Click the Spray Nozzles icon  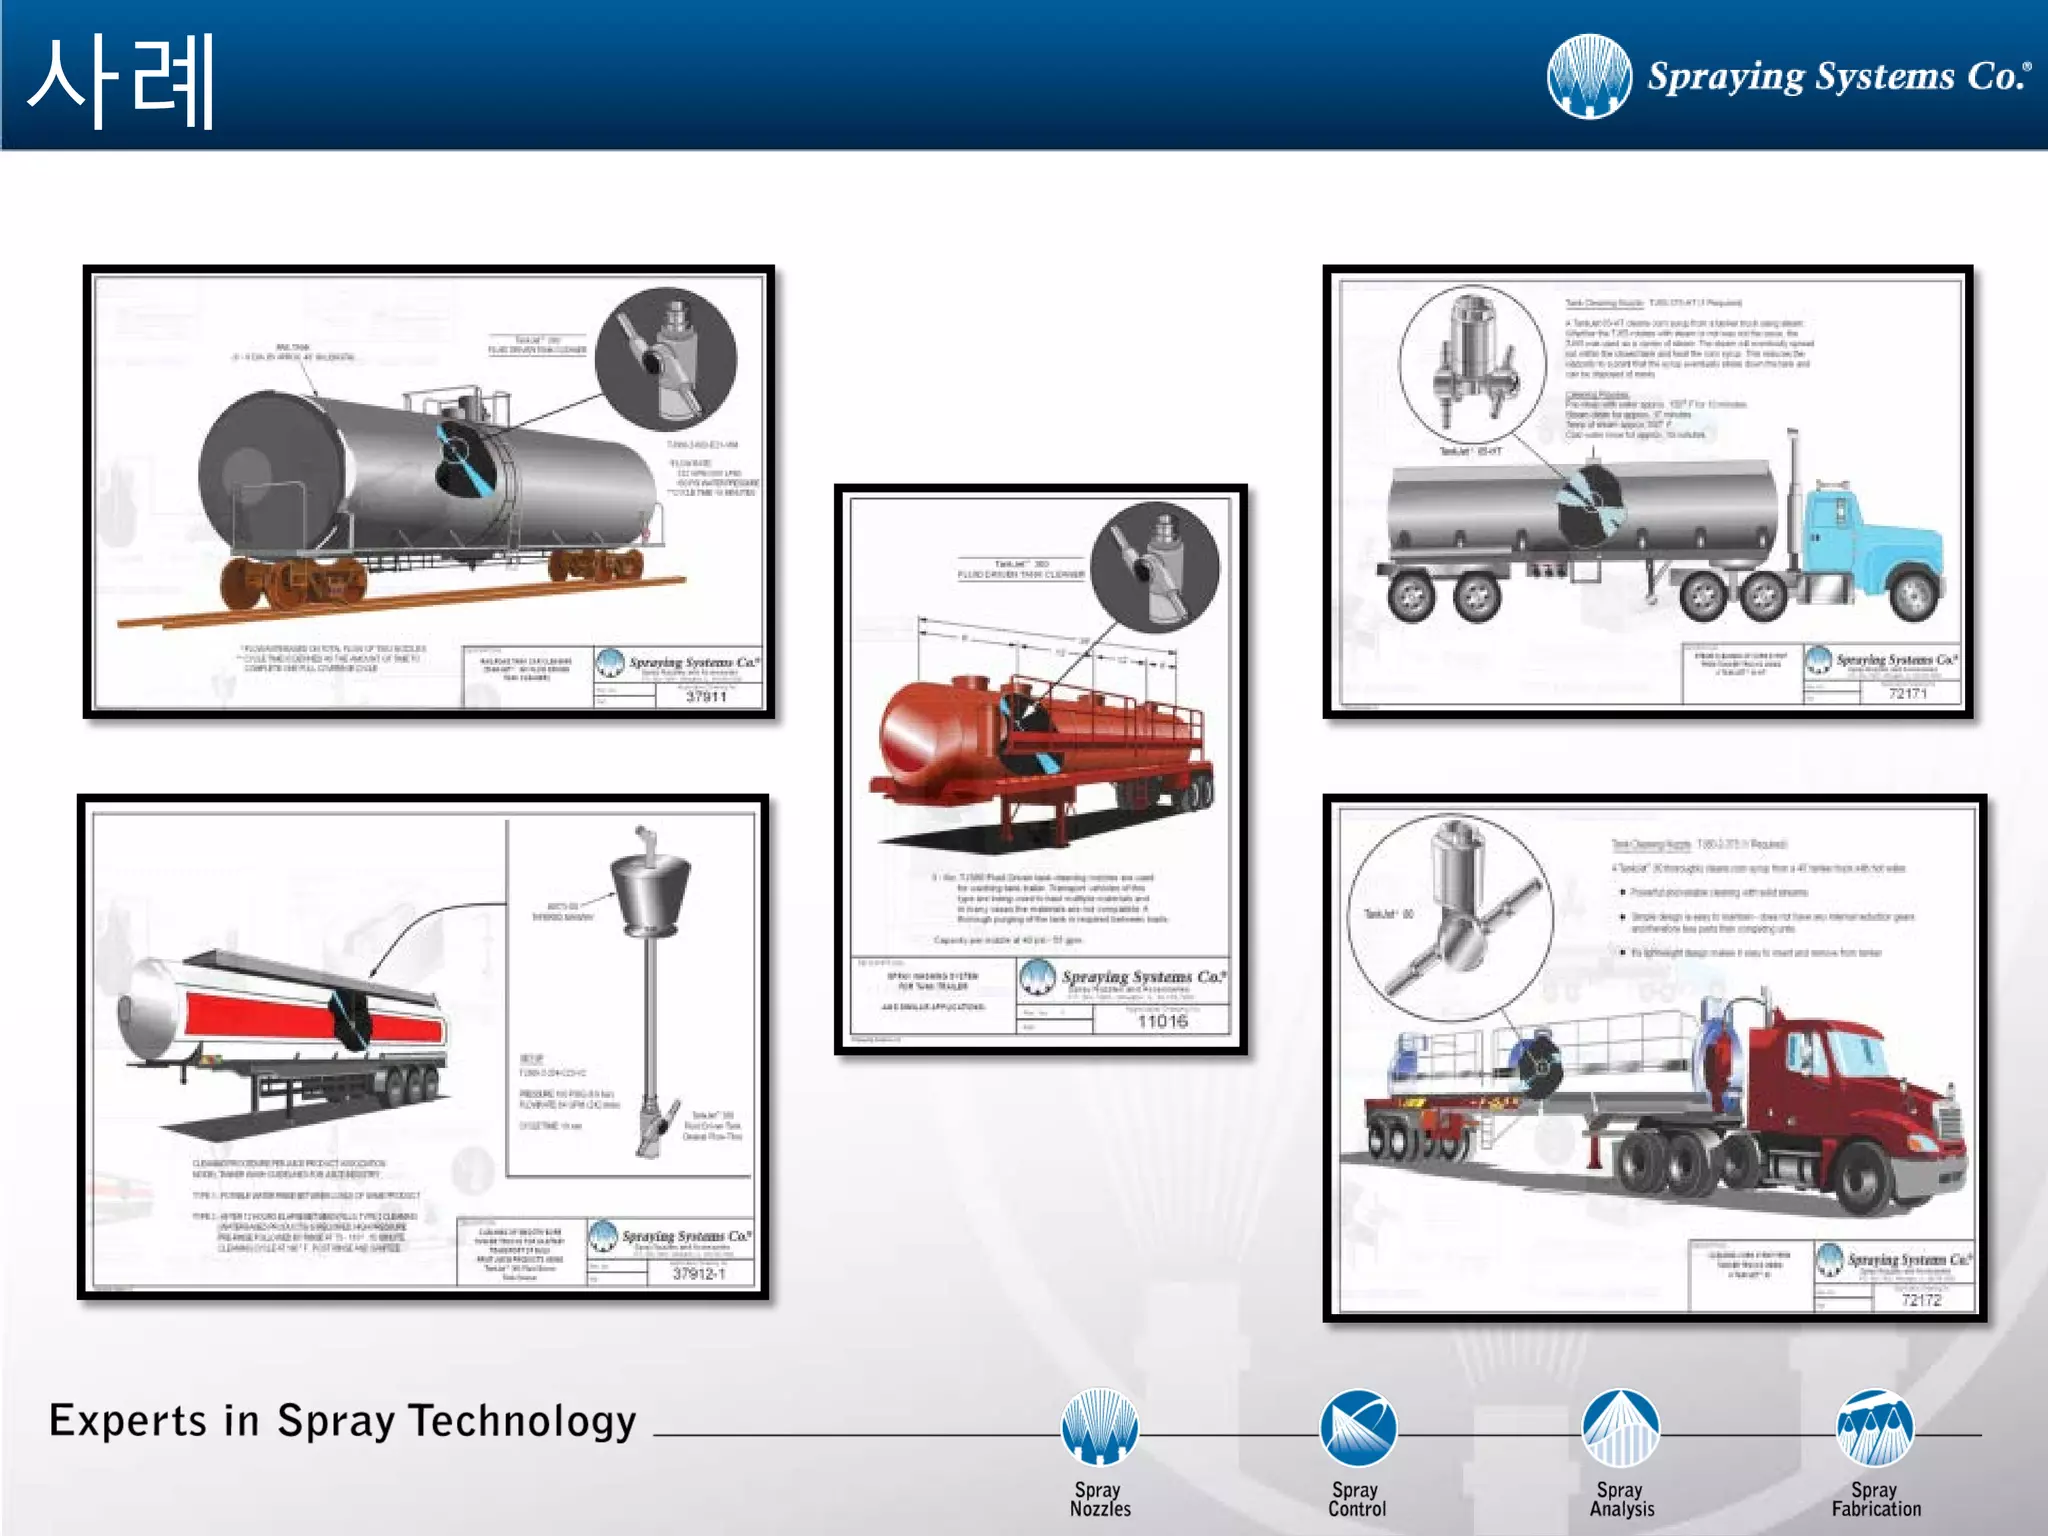pyautogui.click(x=1099, y=1426)
